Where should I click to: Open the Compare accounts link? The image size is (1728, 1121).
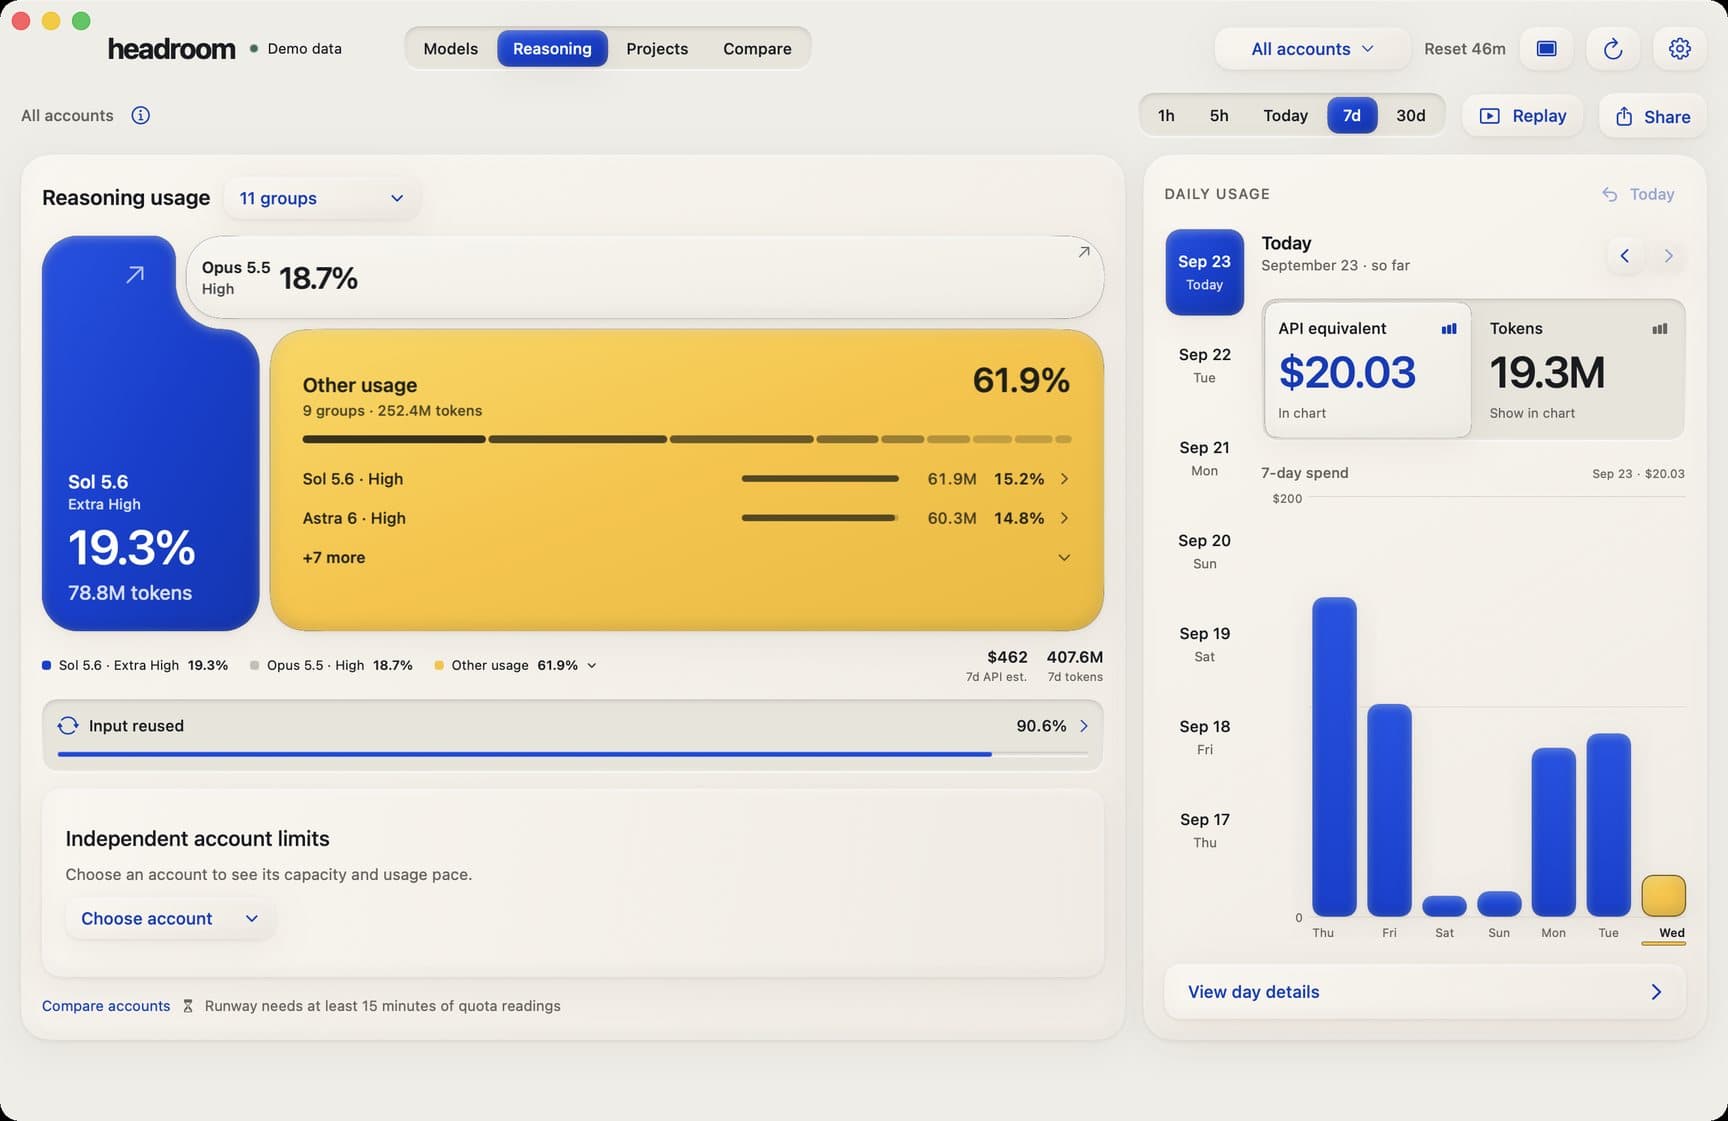click(106, 1006)
